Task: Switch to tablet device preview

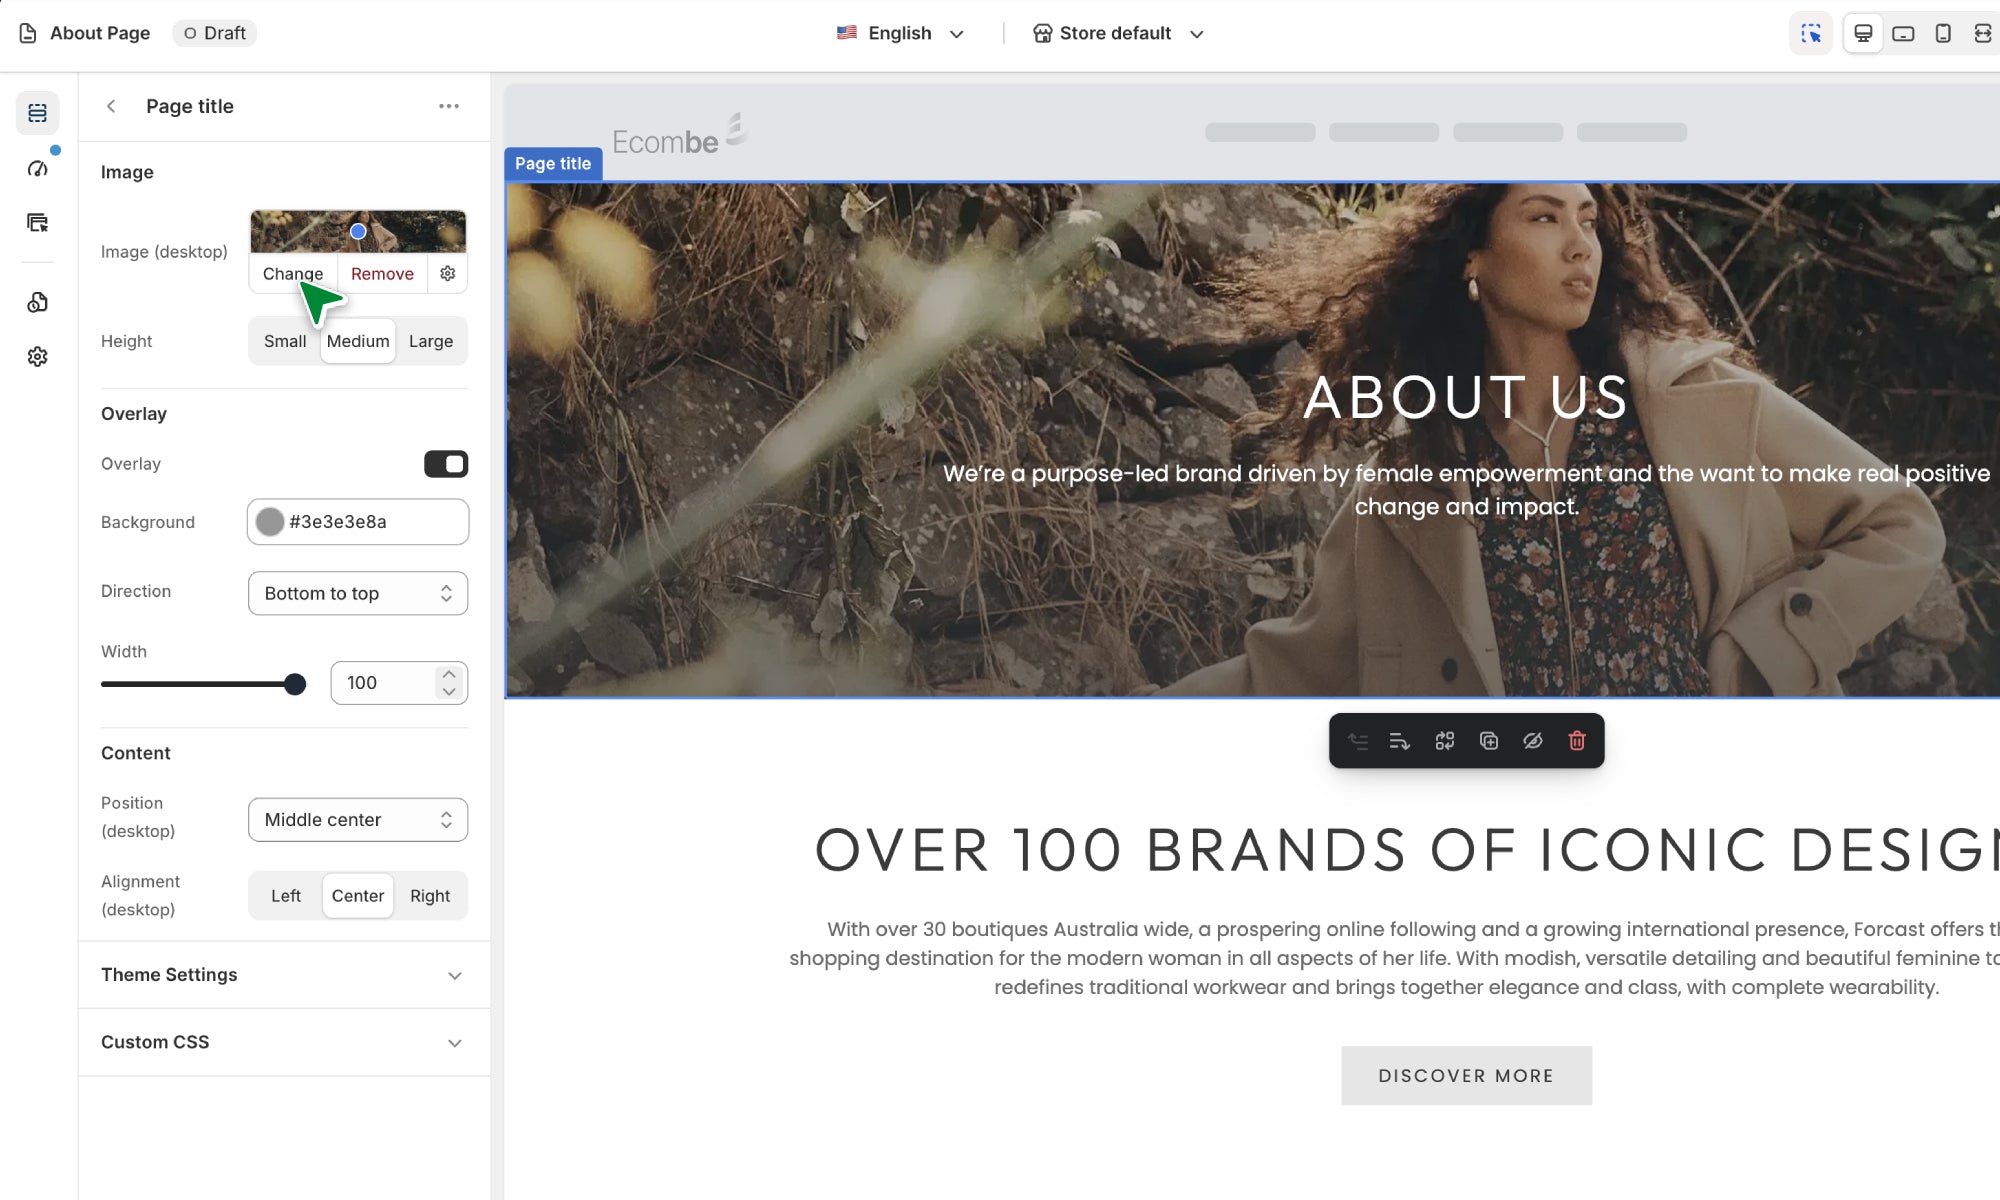Action: 1903,33
